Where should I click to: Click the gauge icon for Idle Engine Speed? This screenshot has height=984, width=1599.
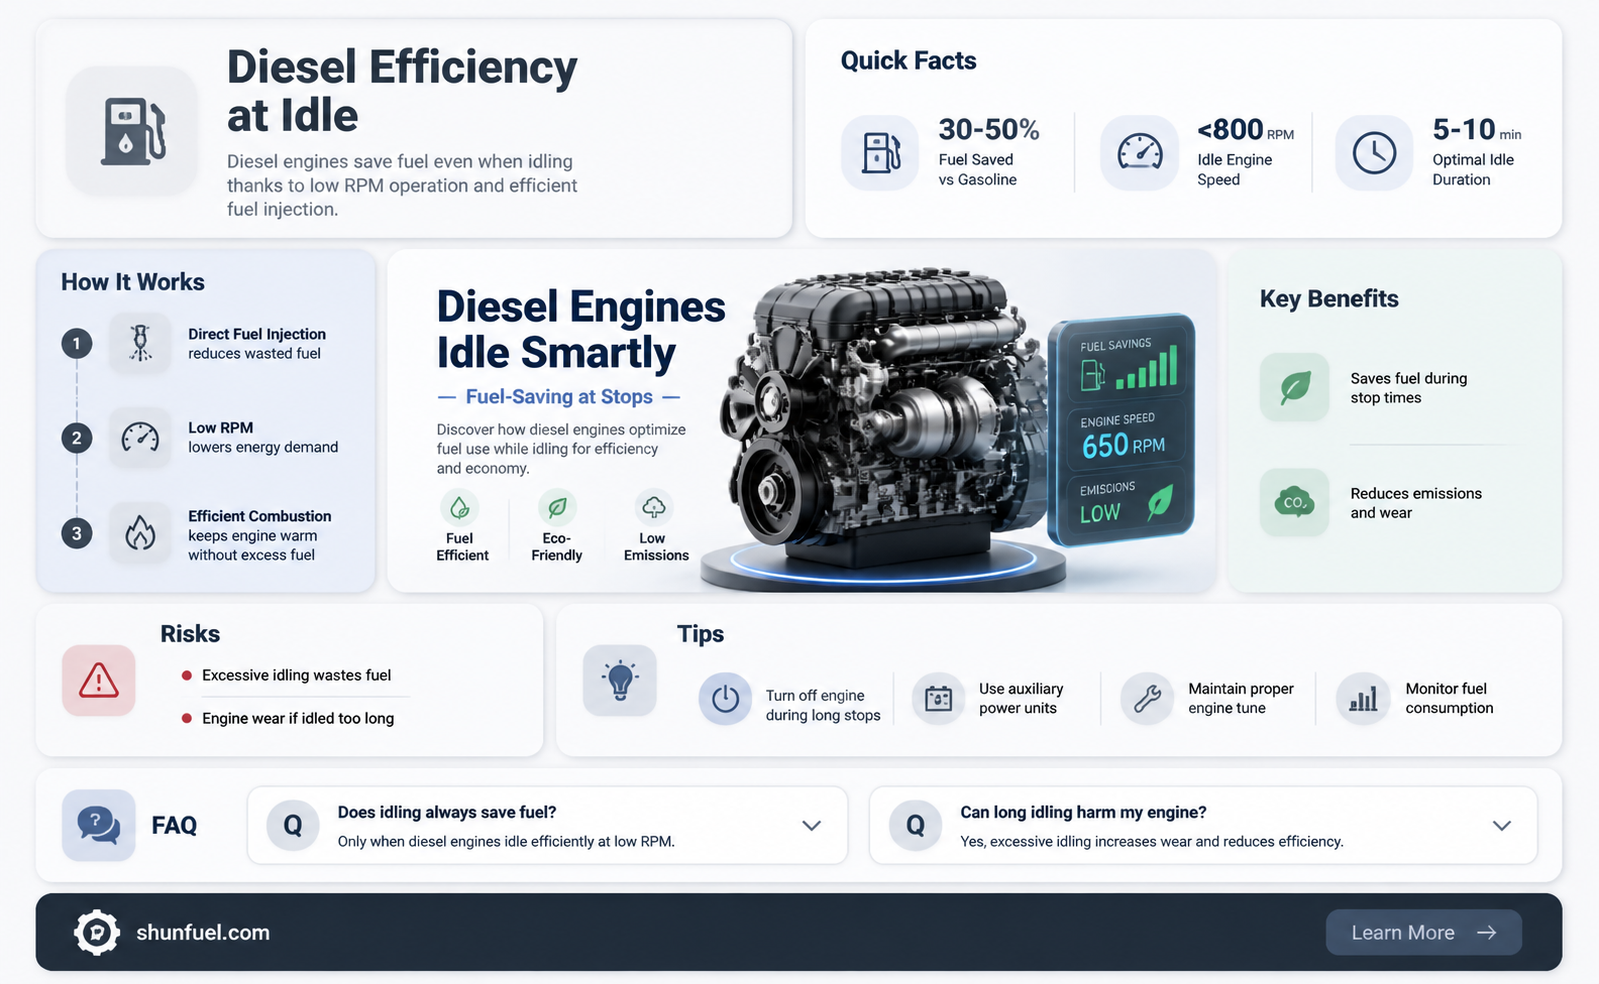click(x=1139, y=153)
